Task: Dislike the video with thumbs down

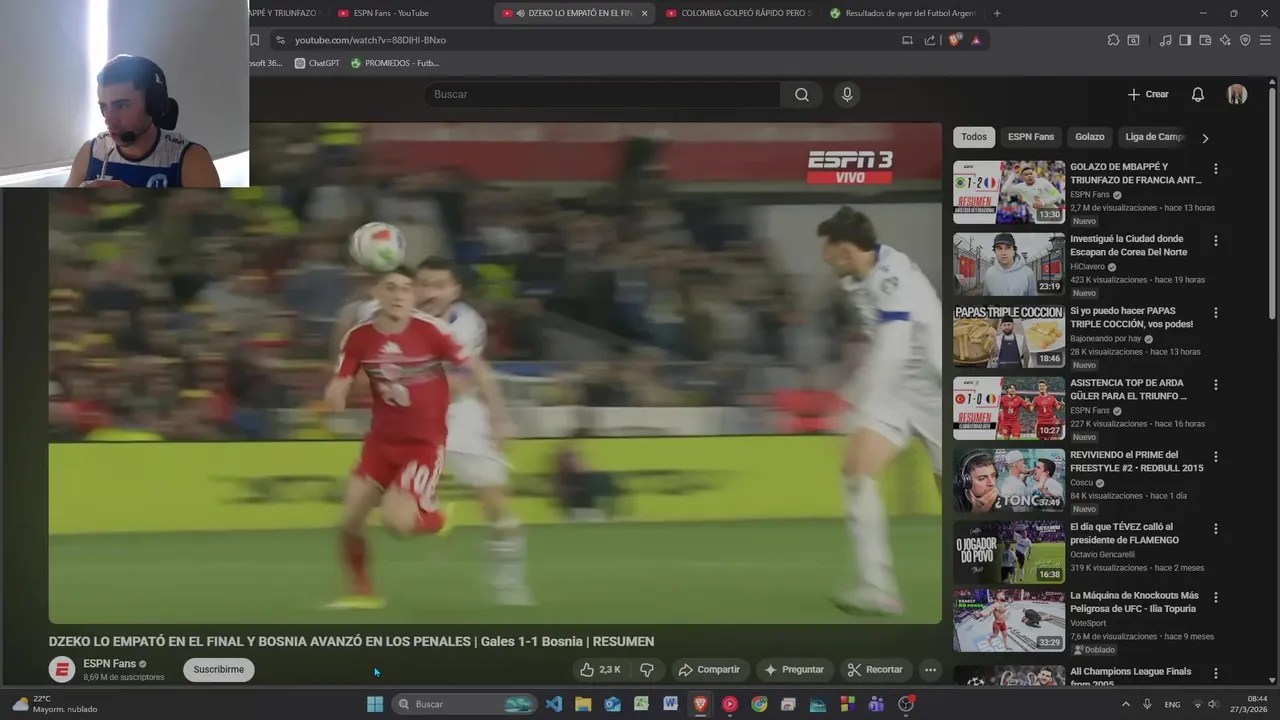Action: 647,669
